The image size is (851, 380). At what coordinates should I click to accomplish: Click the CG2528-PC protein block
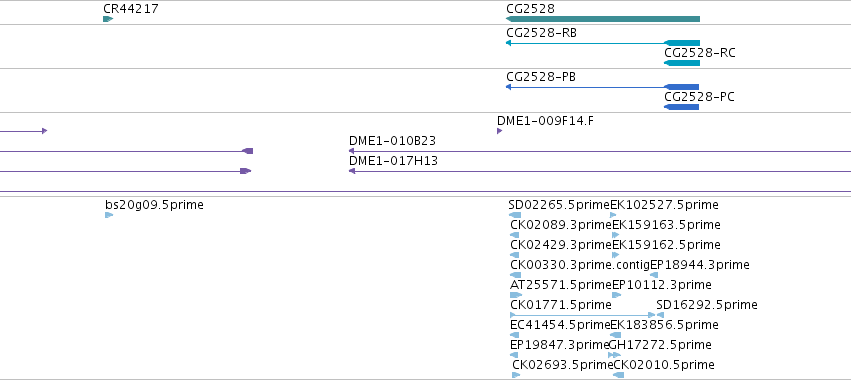(x=681, y=107)
